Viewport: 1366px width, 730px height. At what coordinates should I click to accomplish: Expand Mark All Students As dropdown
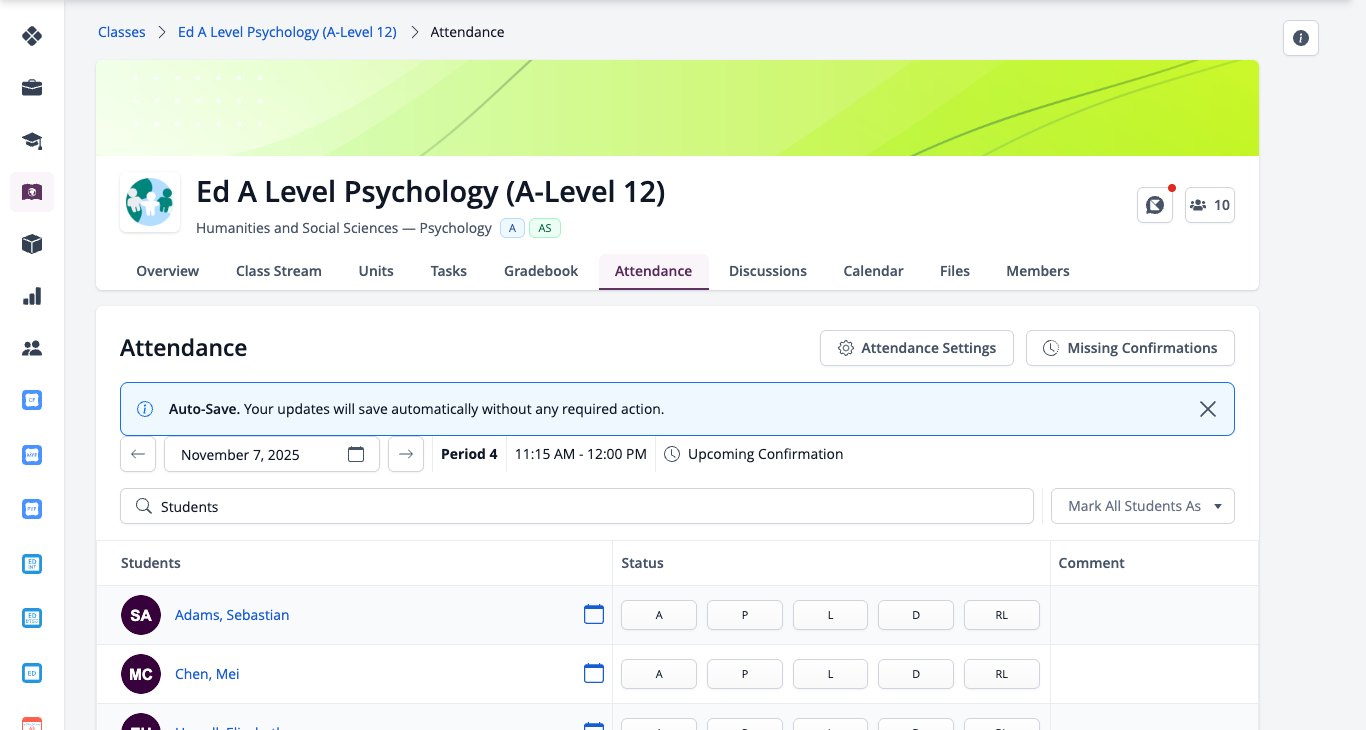pos(1143,506)
